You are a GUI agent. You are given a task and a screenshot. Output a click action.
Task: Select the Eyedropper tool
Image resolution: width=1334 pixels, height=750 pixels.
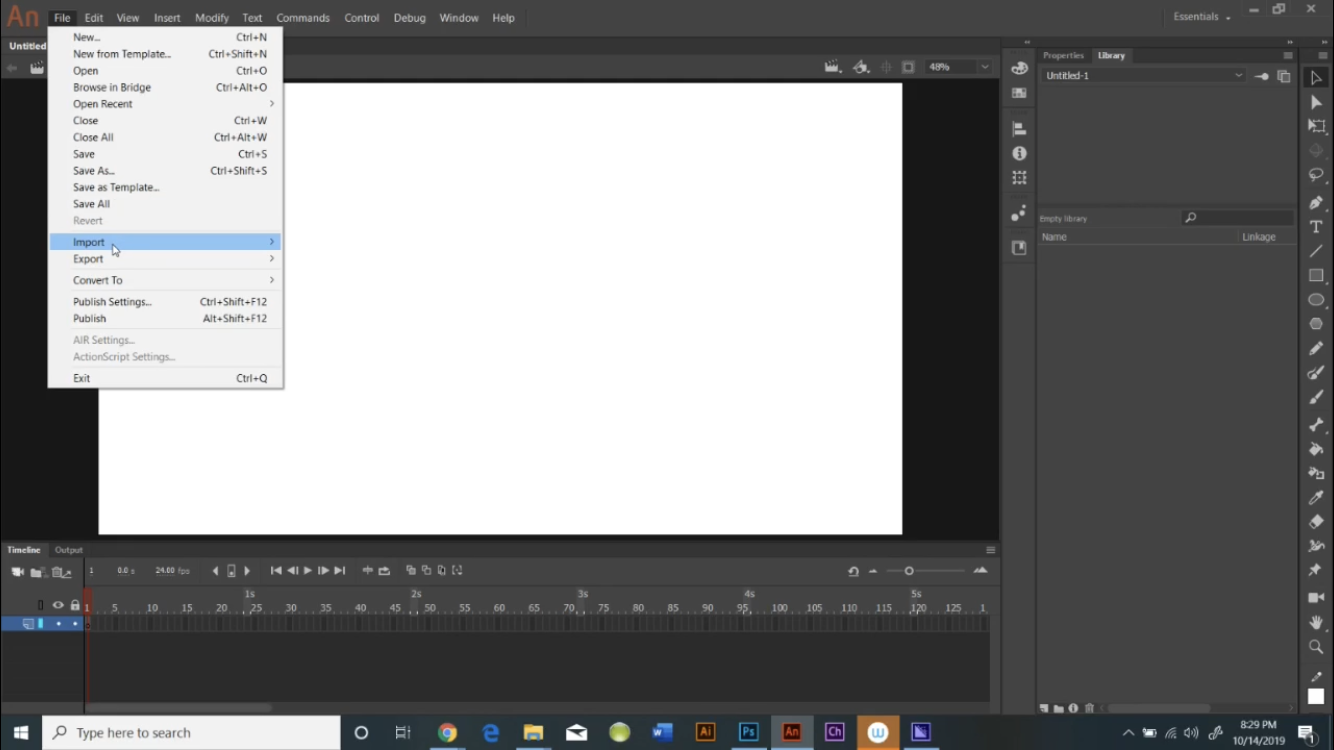click(1316, 497)
